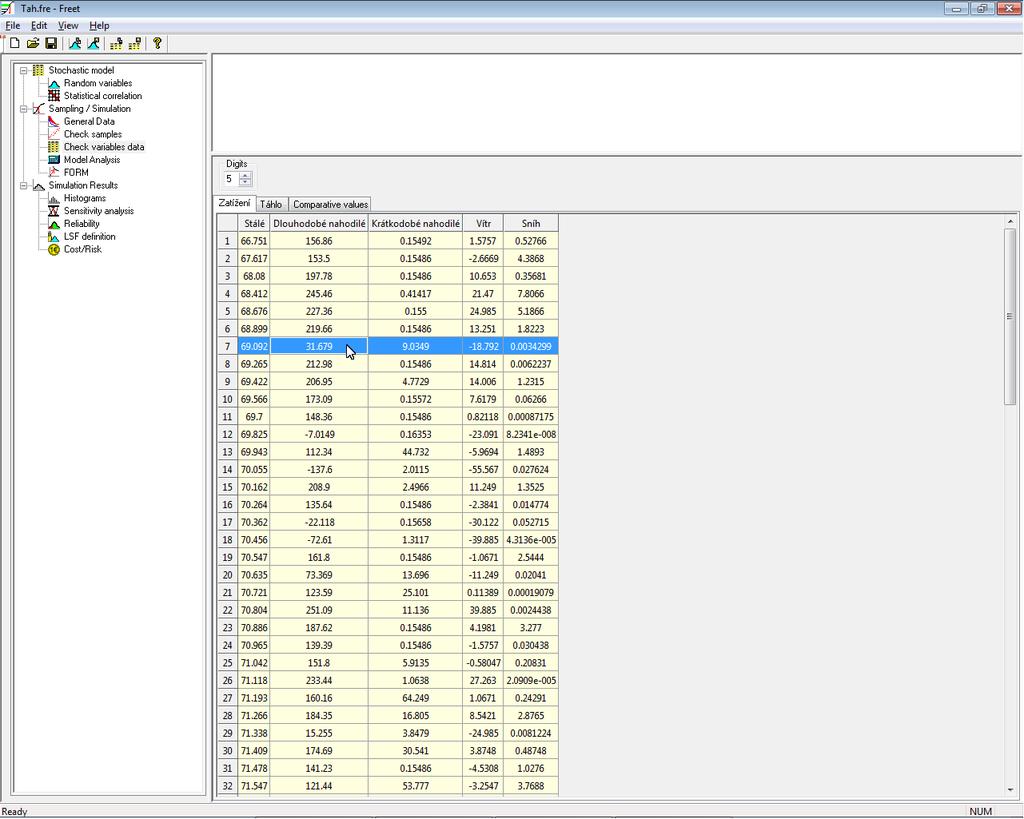Open Statistical correlation tree node
The height and width of the screenshot is (819, 1024).
tap(103, 95)
